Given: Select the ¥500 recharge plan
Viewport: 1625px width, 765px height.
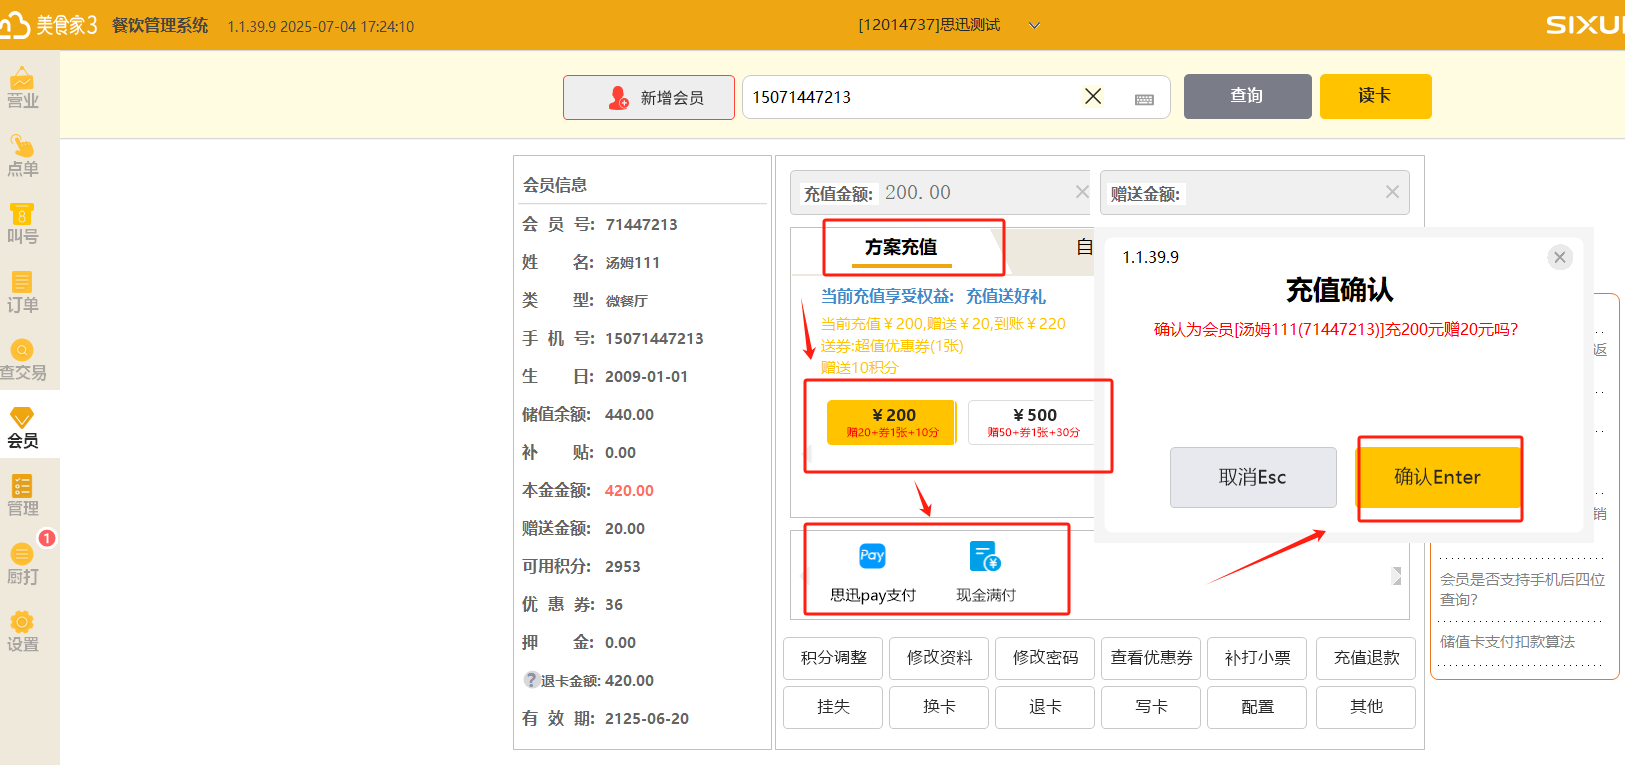Looking at the screenshot, I should pos(1033,422).
